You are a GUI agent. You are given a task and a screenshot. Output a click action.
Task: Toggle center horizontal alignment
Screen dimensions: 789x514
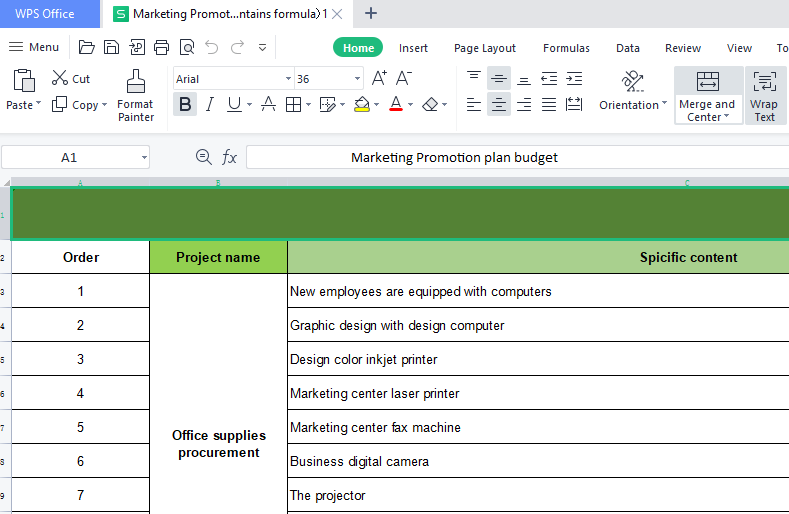click(499, 104)
